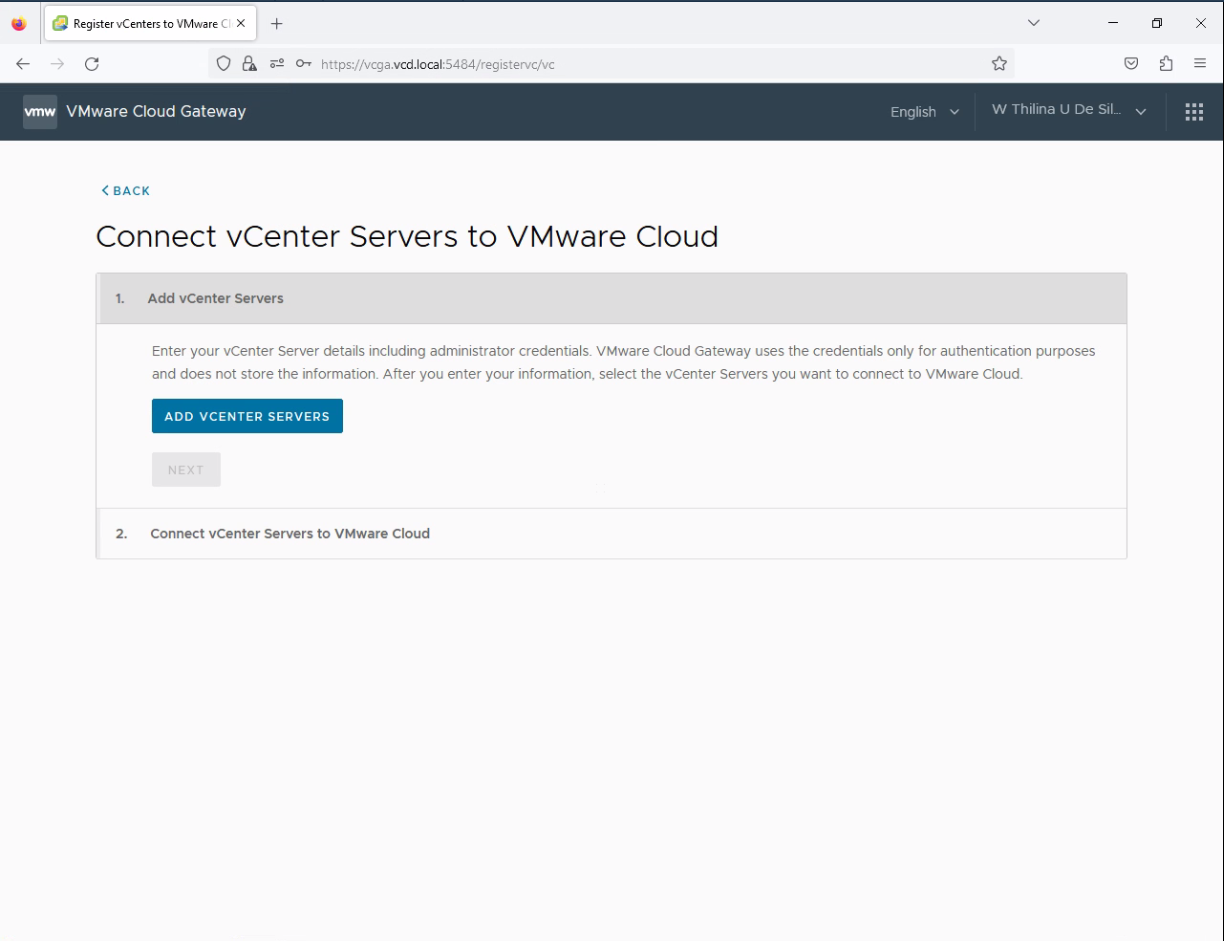
Task: Open the apps grid menu
Action: (x=1194, y=112)
